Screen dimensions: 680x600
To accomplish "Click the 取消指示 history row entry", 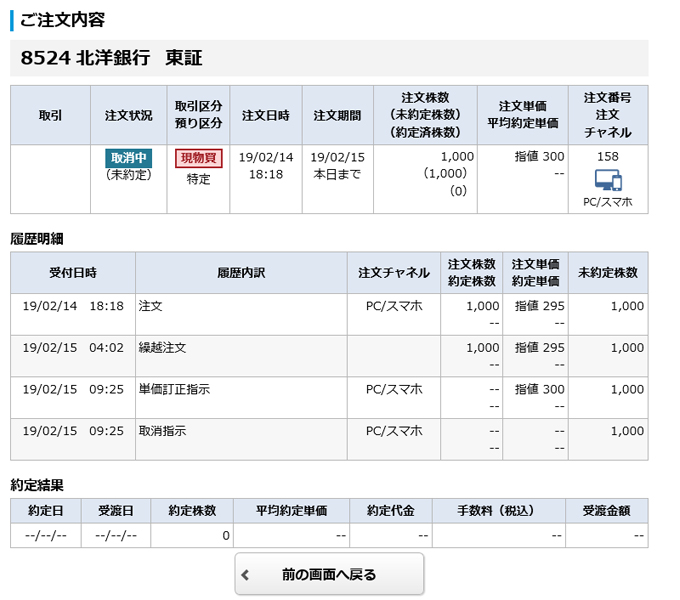I will tap(162, 431).
